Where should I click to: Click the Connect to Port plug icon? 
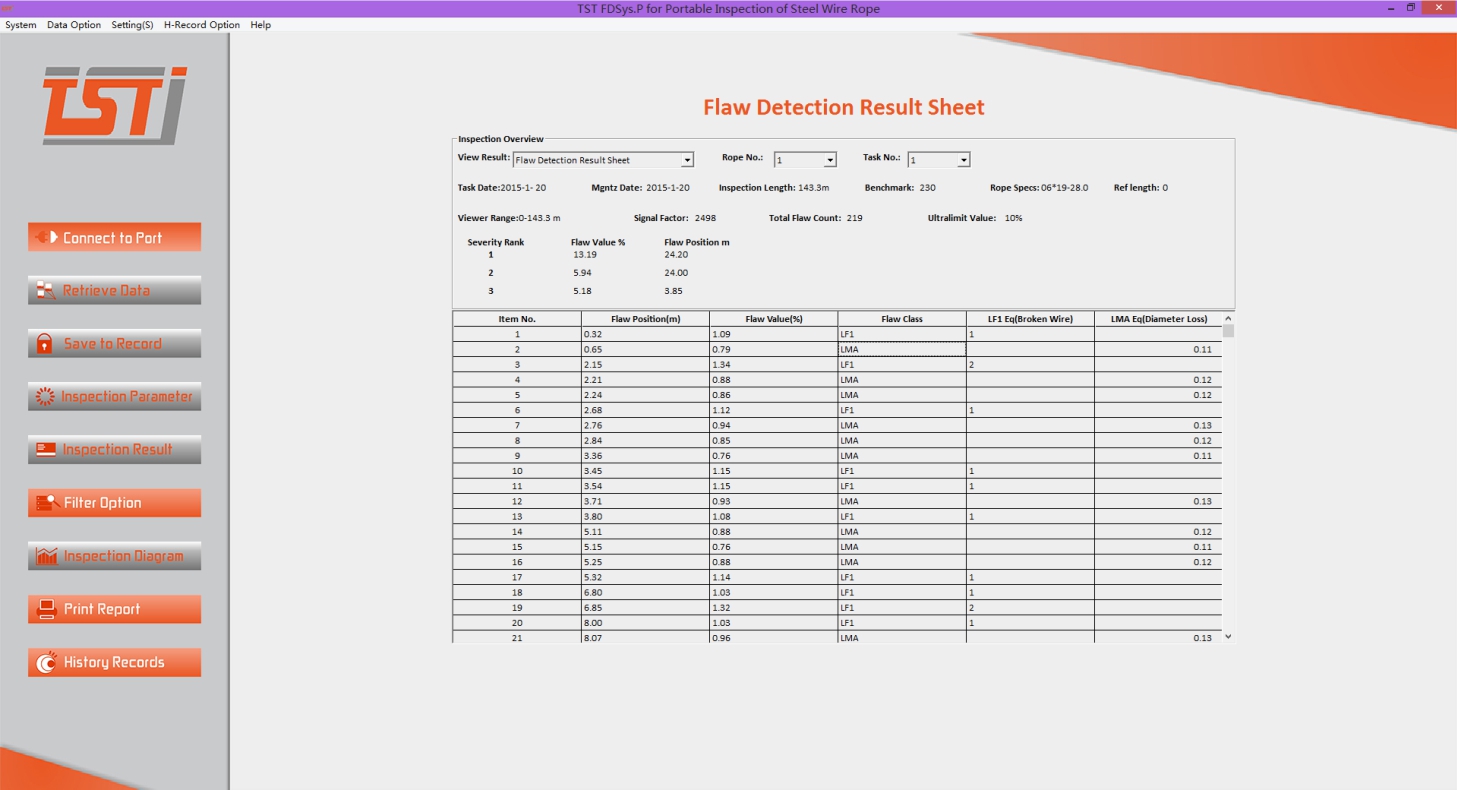pyautogui.click(x=46, y=238)
